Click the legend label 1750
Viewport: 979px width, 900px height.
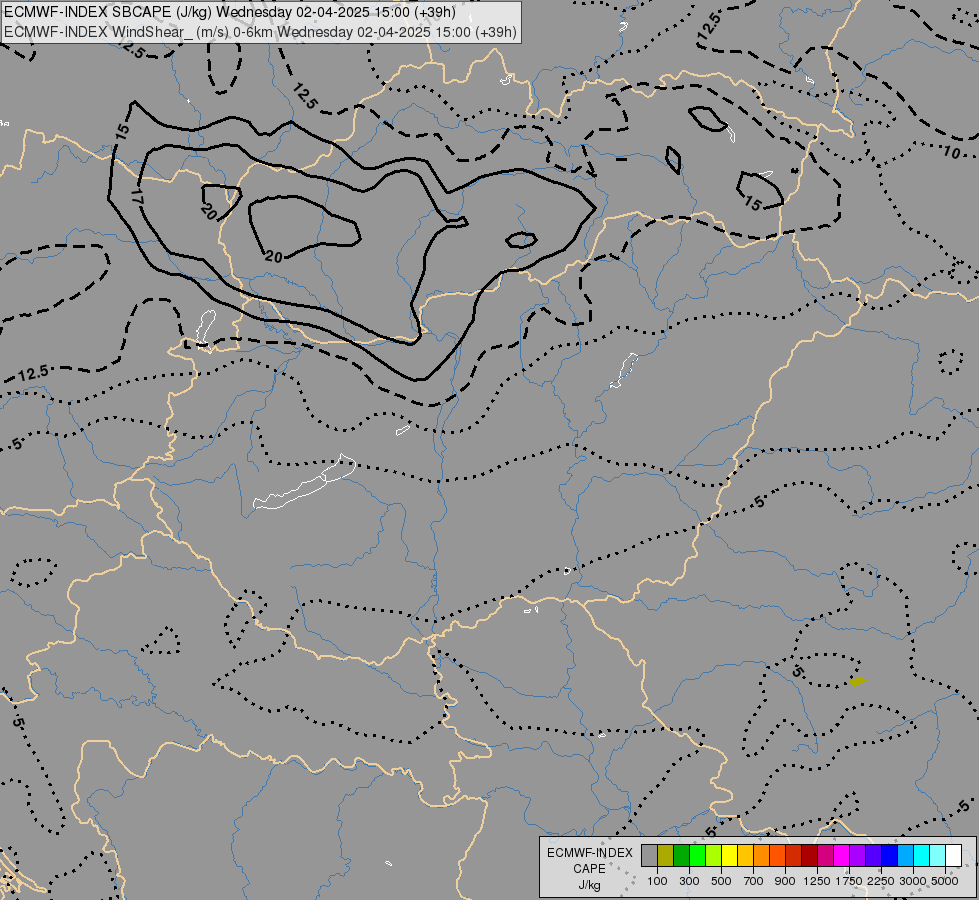coord(849,881)
